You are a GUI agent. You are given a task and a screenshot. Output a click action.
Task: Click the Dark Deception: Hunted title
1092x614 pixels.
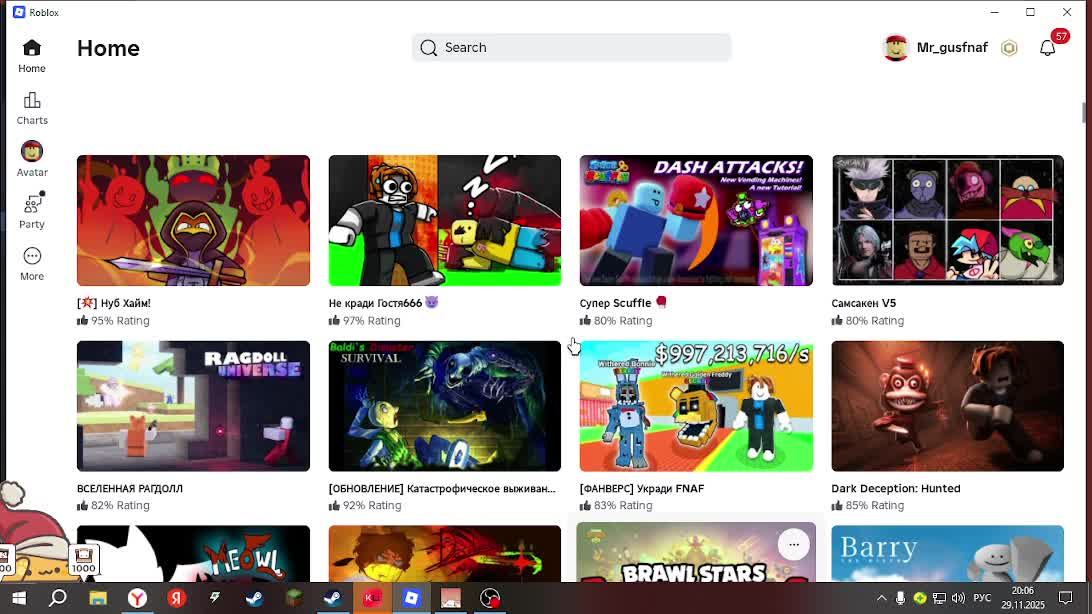pyautogui.click(x=896, y=489)
